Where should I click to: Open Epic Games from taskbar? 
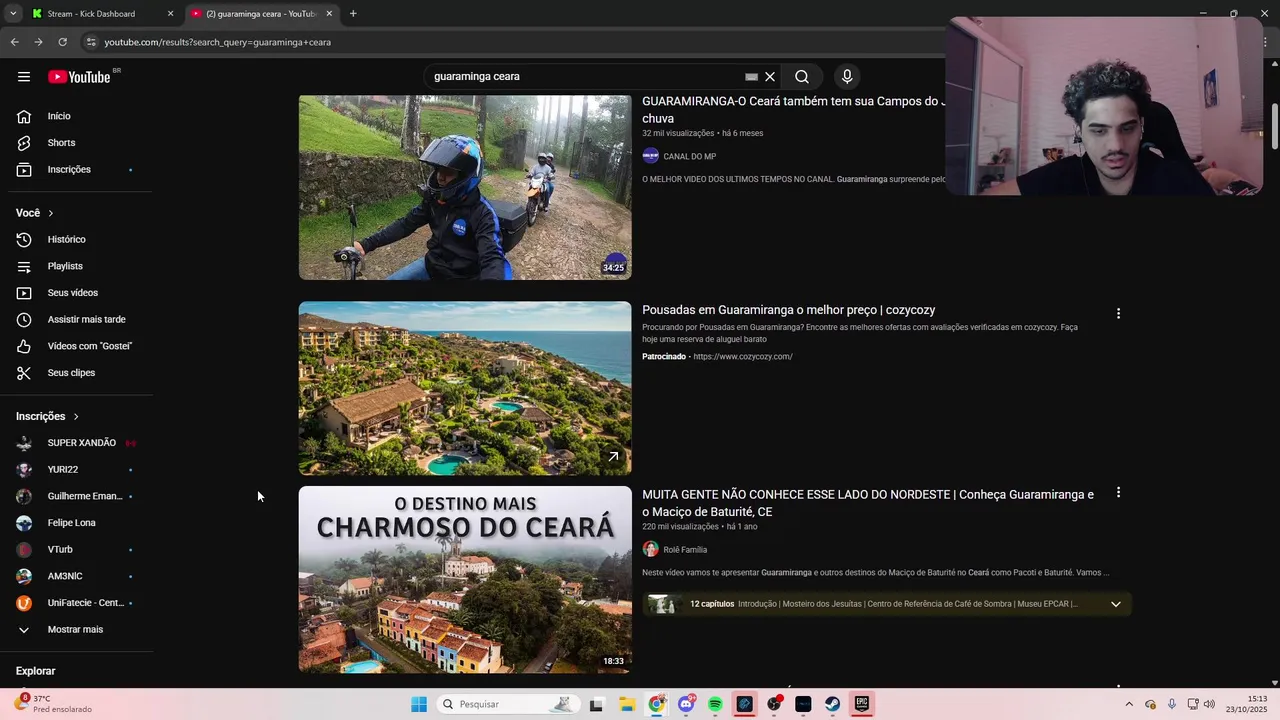click(861, 704)
